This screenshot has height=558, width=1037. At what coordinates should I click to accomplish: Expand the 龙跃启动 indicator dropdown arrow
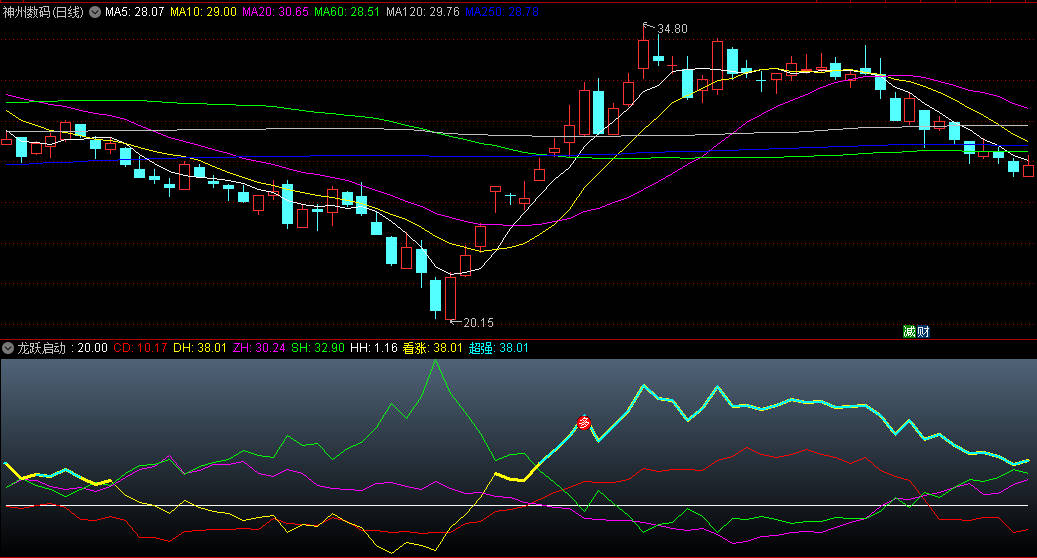[x=8, y=348]
